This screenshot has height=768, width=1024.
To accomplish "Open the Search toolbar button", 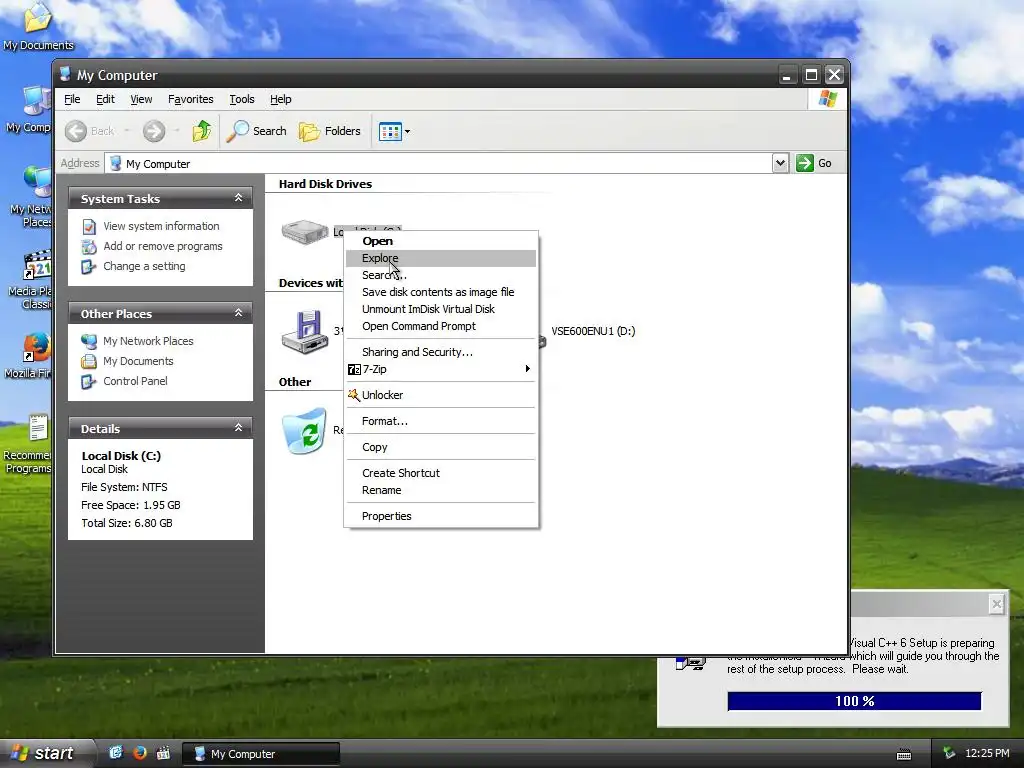I will [x=257, y=131].
